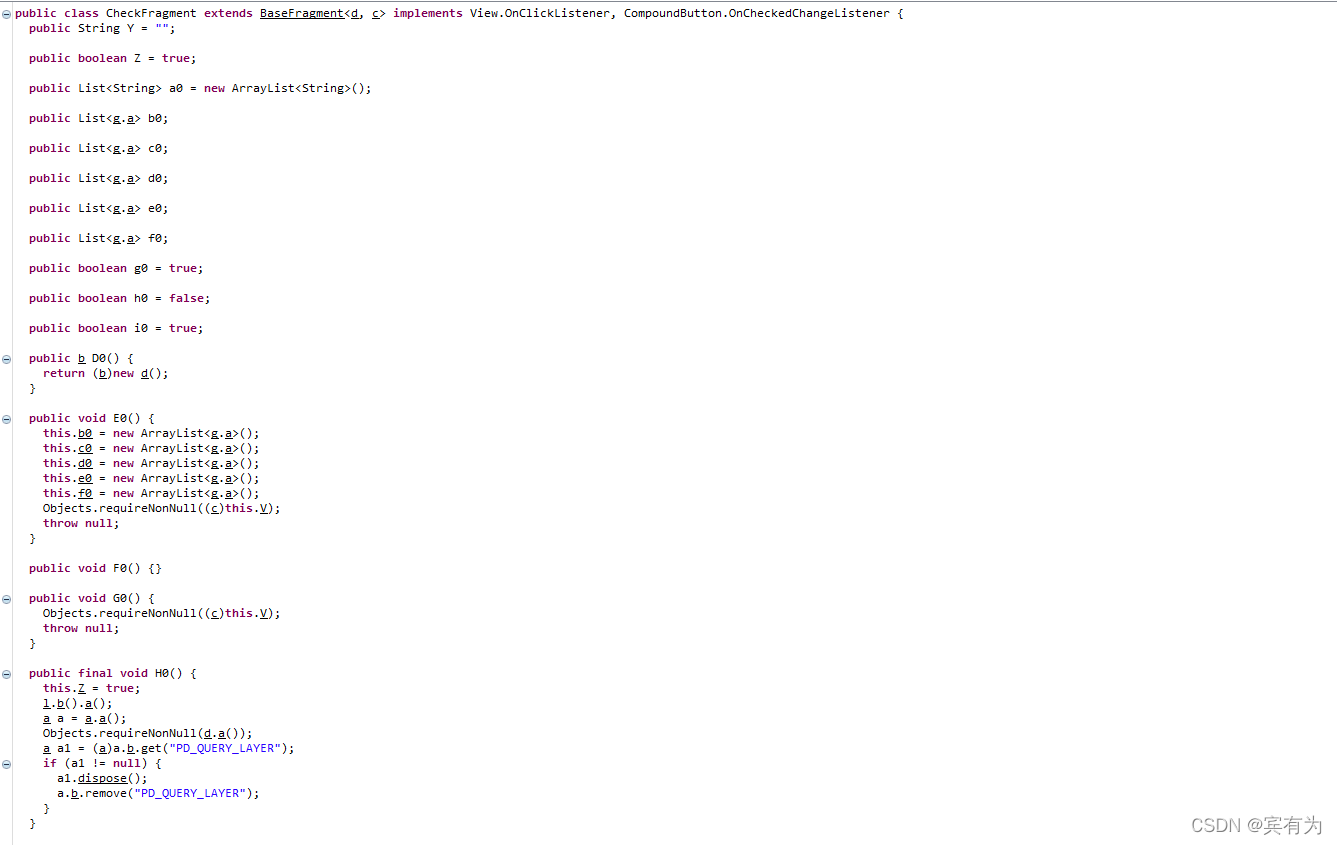Click line 'public boolean i0 = true;'

pos(116,328)
